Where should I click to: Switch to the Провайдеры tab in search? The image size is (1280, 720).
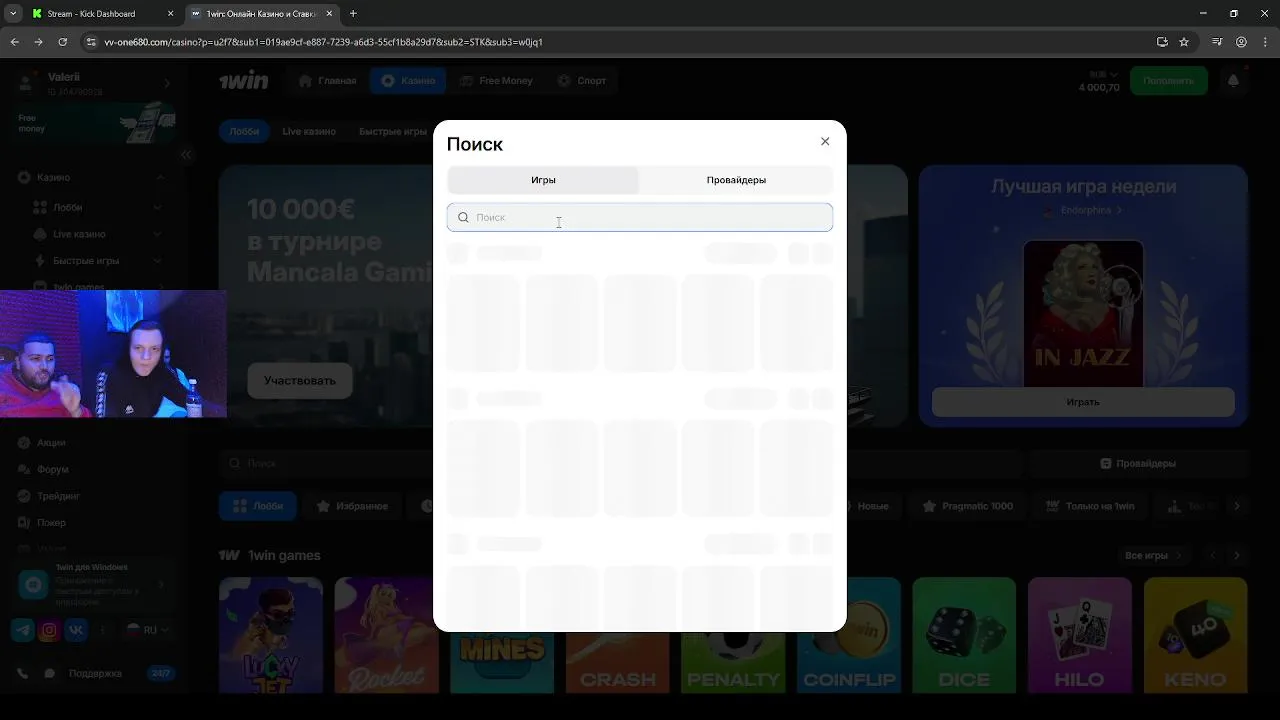(x=736, y=180)
